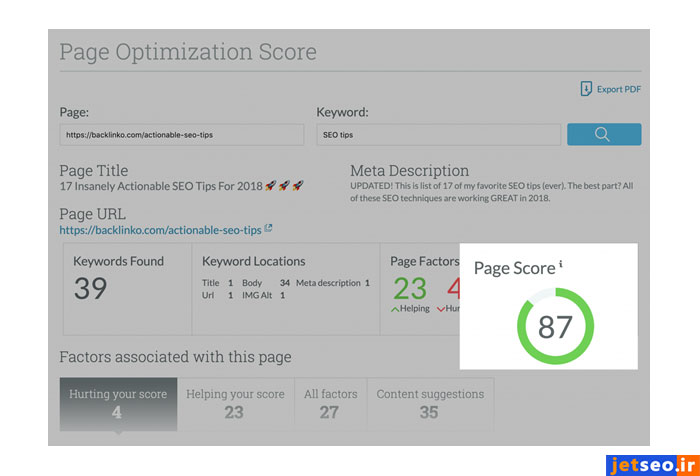Show the Content suggestions tab
The width and height of the screenshot is (700, 476).
click(x=429, y=403)
